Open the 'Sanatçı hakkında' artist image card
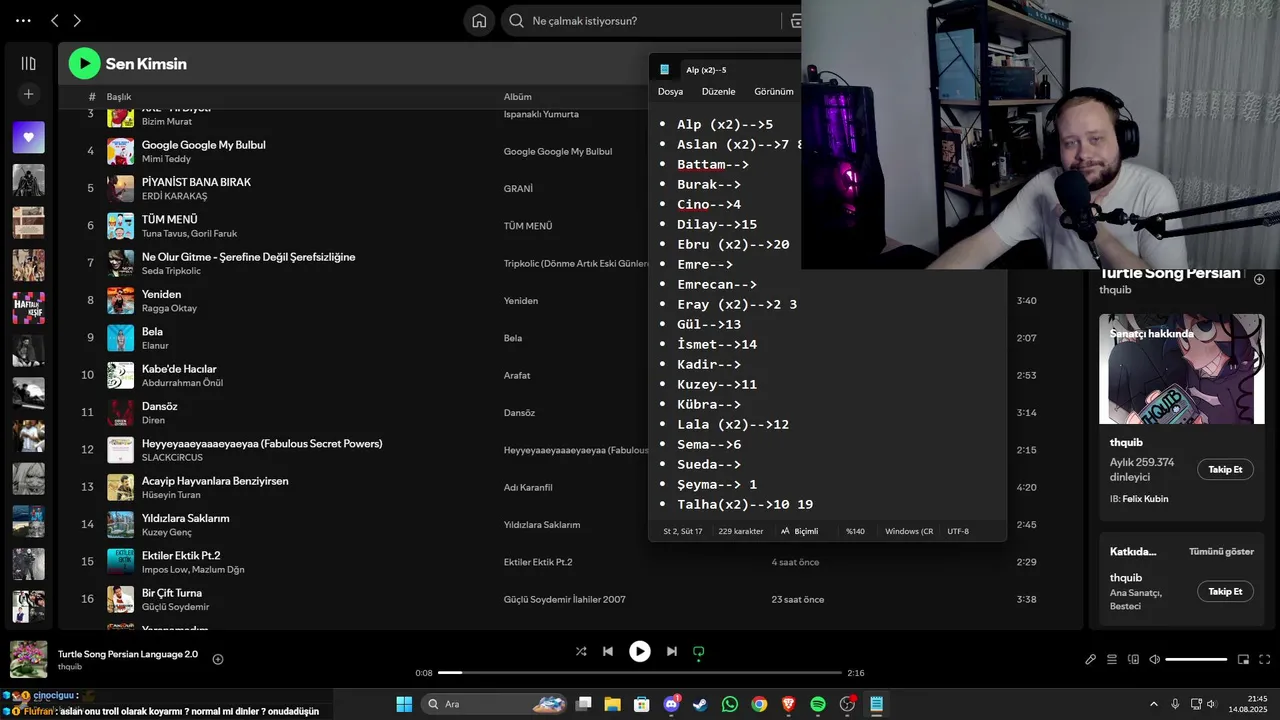This screenshot has height=720, width=1280. [x=1181, y=369]
